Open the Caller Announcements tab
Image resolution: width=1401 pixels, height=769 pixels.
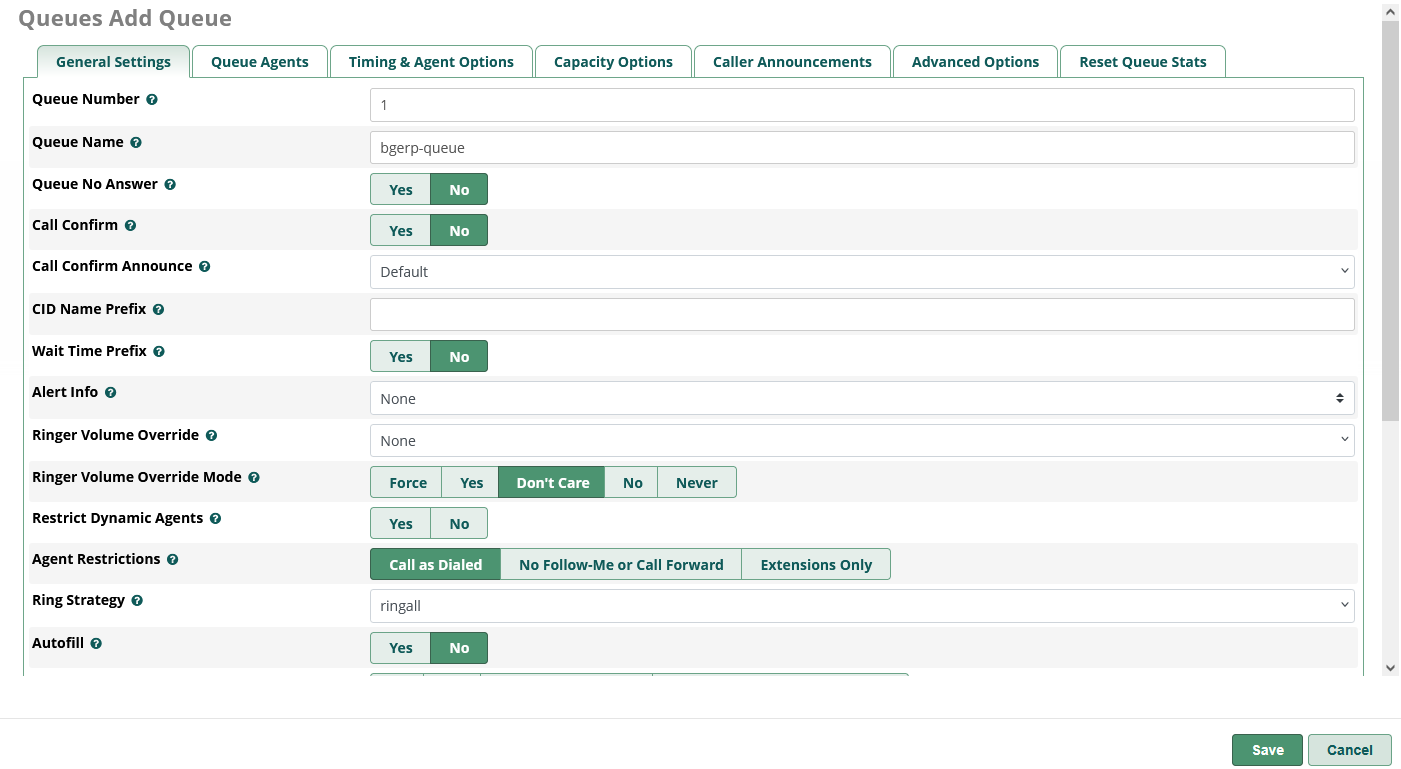pyautogui.click(x=791, y=62)
